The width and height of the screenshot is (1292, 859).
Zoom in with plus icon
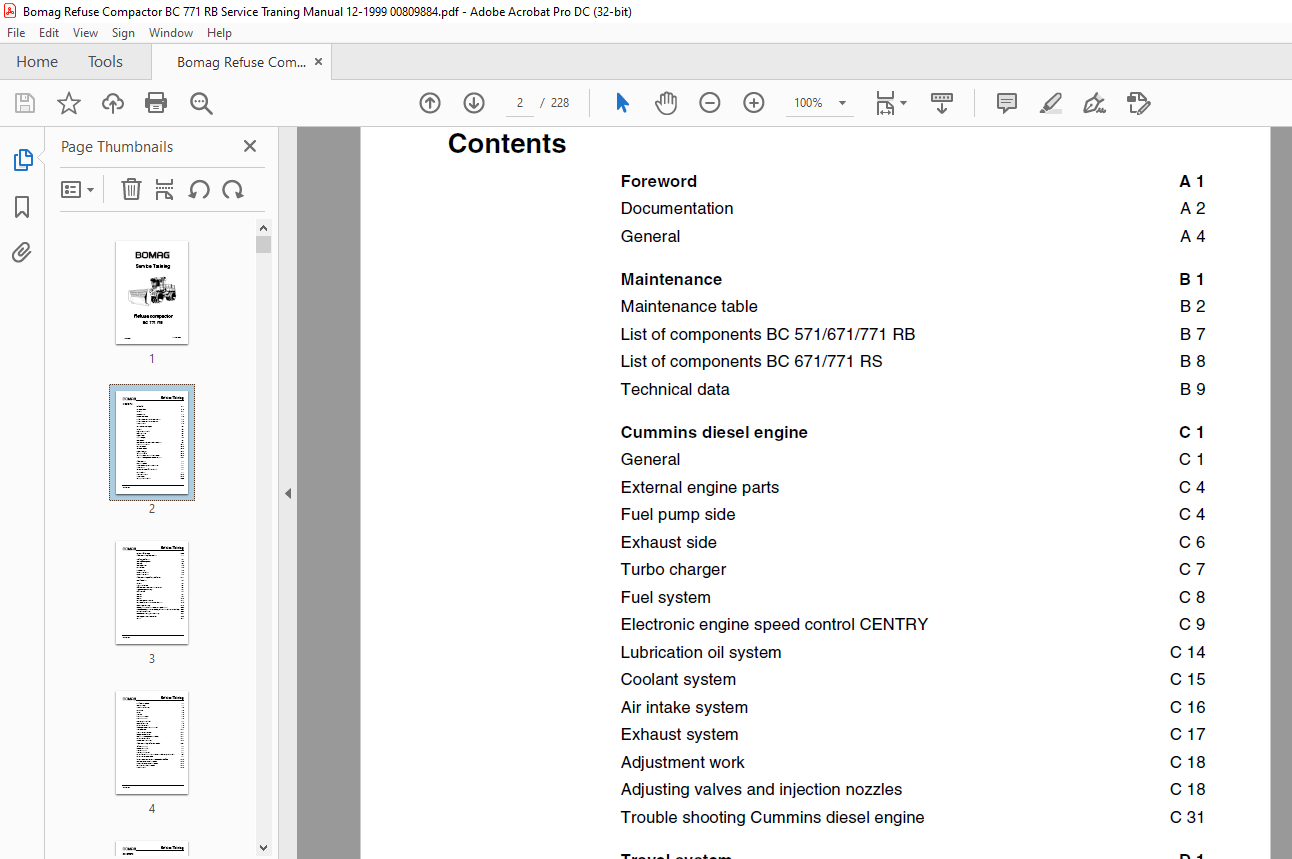coord(754,103)
